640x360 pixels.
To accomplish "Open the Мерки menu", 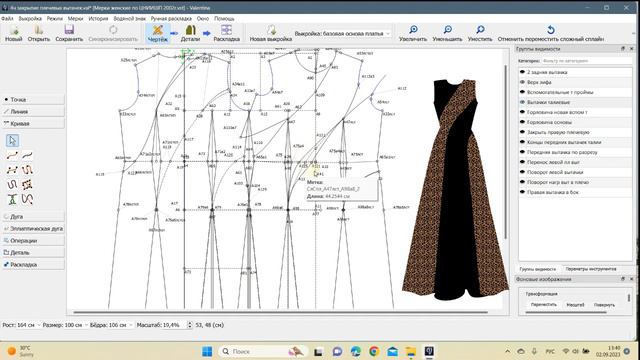I will [75, 19].
